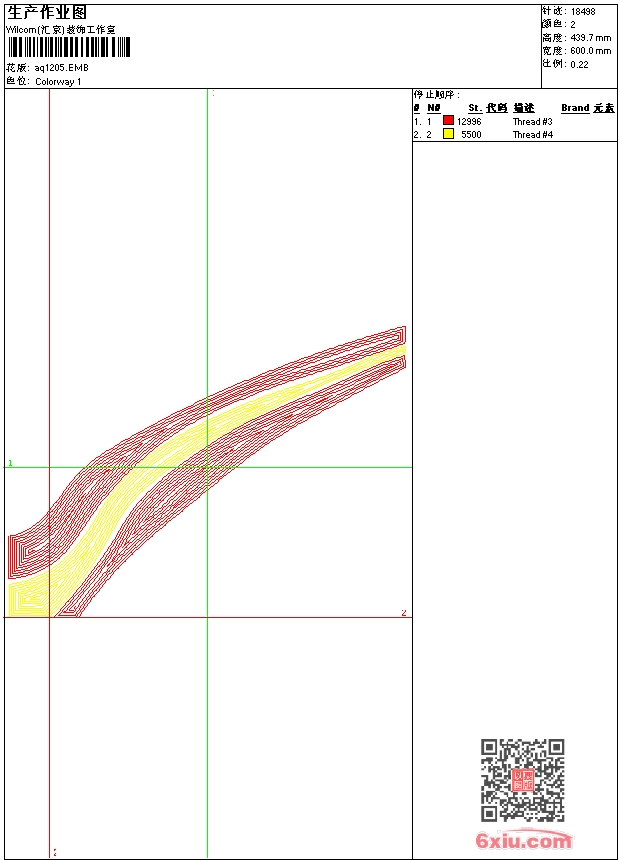Click the barcode under the Wilcom title
The image size is (620, 860).
pyautogui.click(x=69, y=47)
